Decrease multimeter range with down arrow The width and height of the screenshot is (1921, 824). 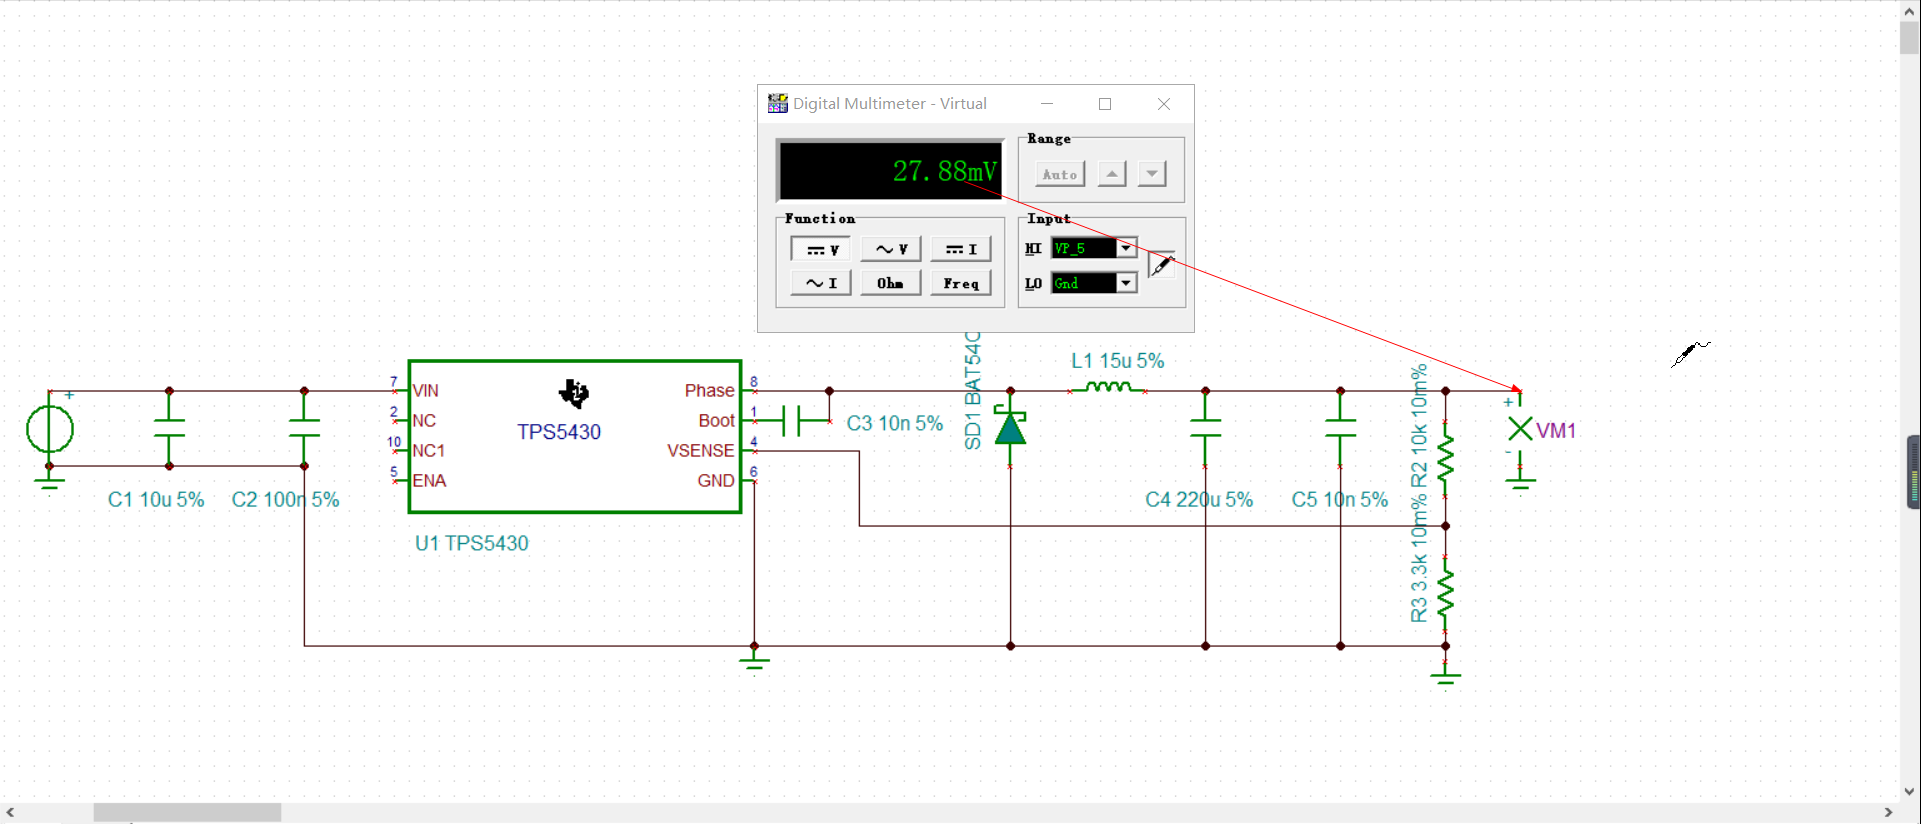point(1152,174)
